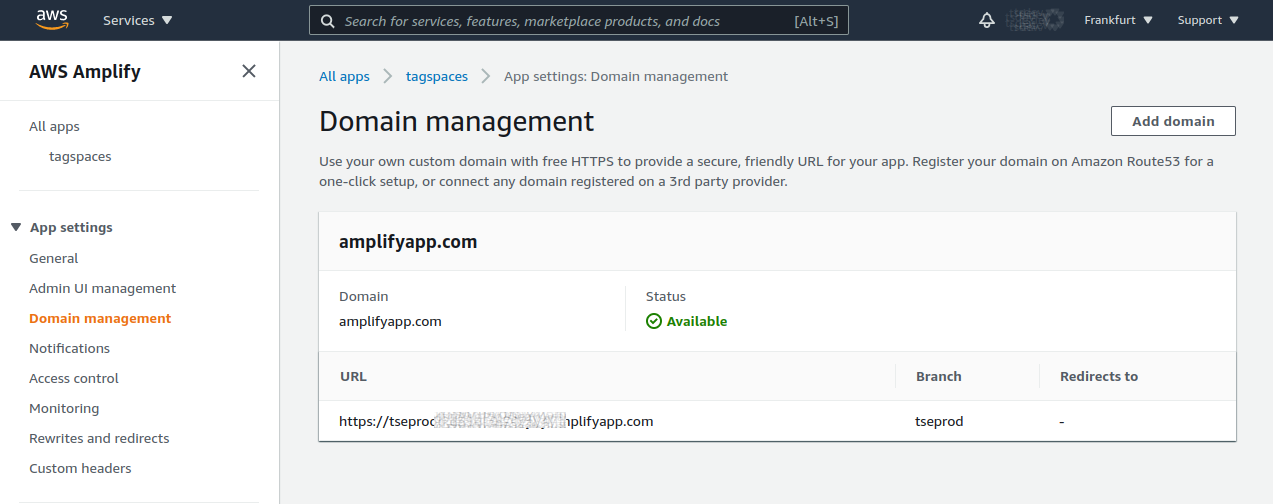The width and height of the screenshot is (1273, 504).
Task: Open the Services dropdown menu
Action: tap(138, 20)
